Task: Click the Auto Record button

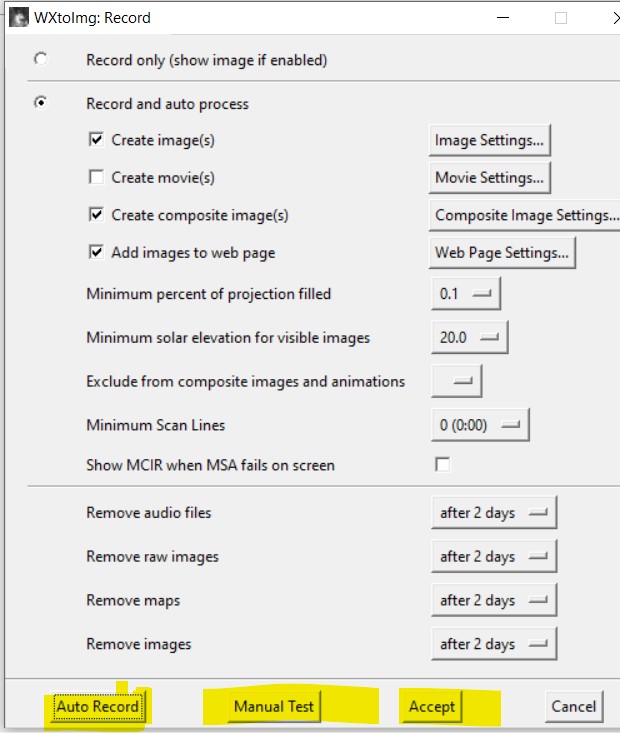Action: point(98,706)
